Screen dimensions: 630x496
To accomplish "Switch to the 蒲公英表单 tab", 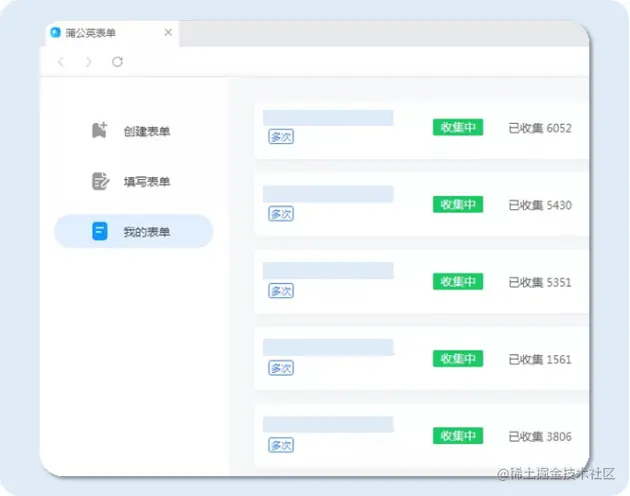I will click(112, 33).
